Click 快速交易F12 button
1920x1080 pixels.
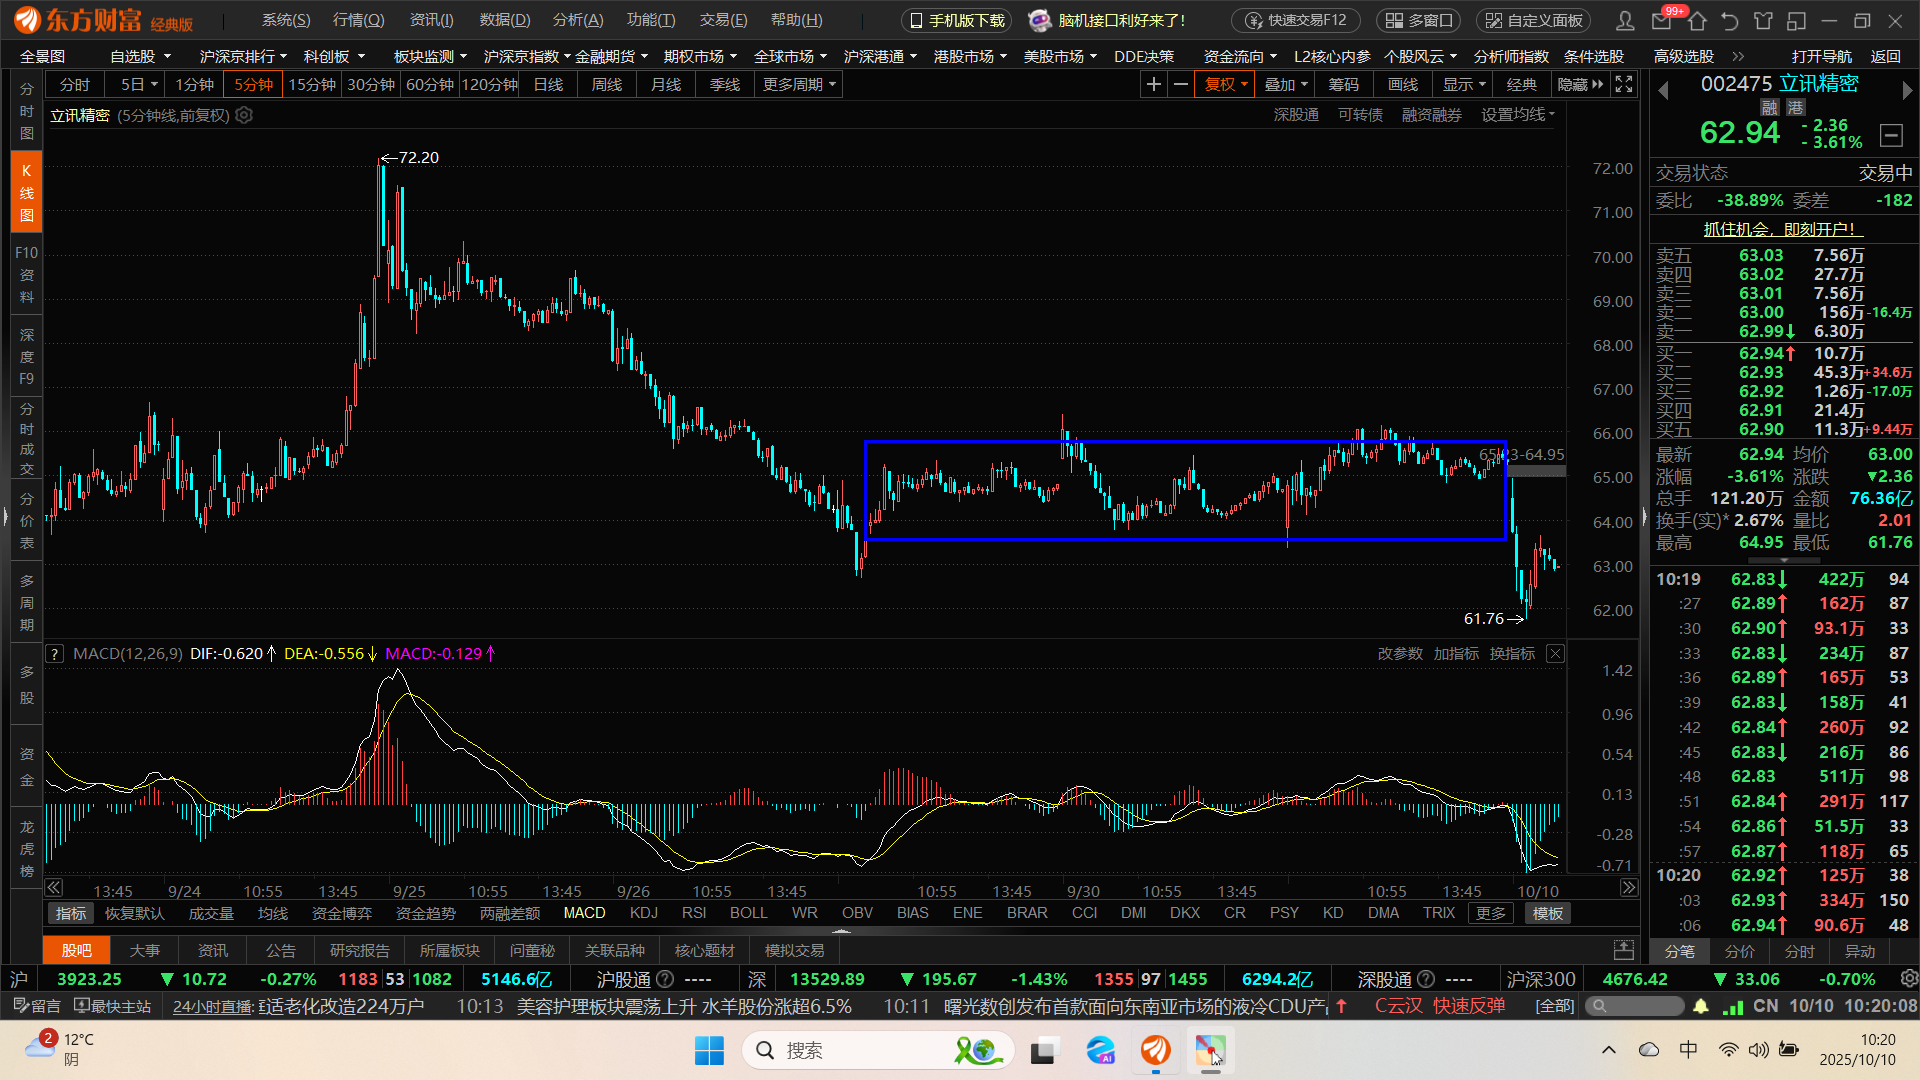(x=1297, y=20)
